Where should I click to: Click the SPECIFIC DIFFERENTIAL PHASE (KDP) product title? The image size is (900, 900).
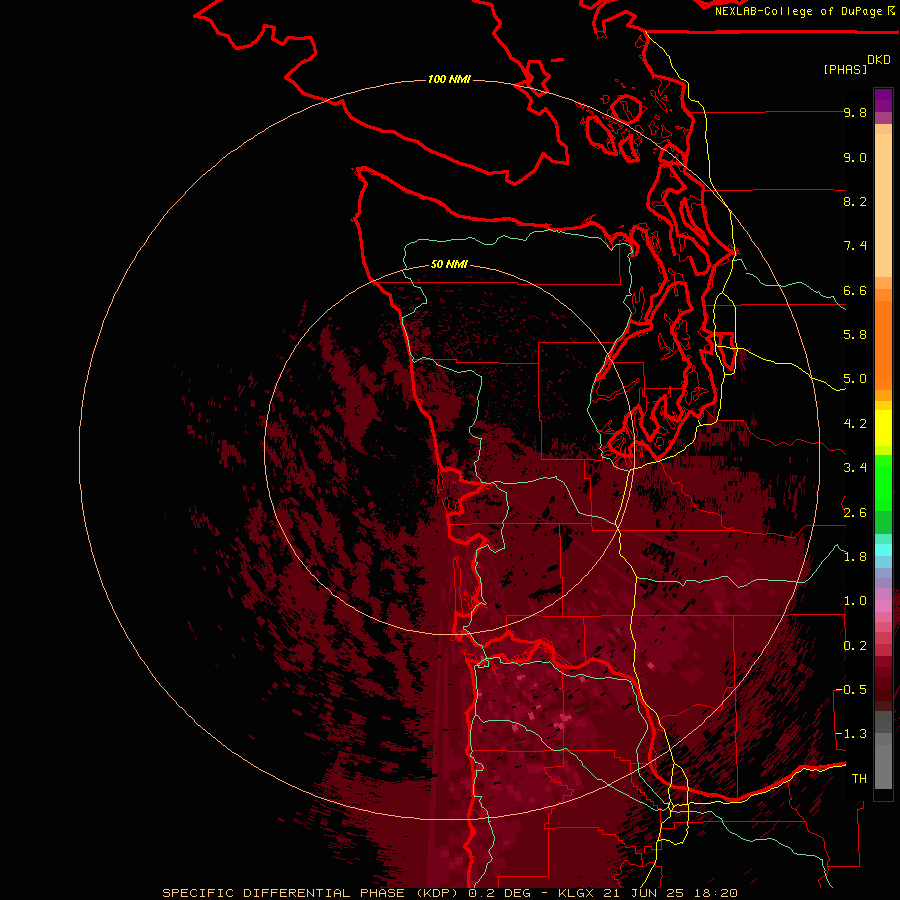(310, 893)
